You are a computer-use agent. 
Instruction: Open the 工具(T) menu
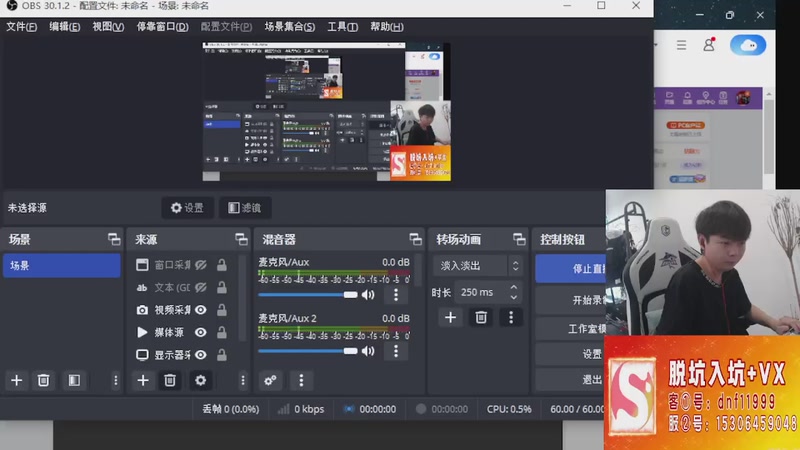pos(342,27)
